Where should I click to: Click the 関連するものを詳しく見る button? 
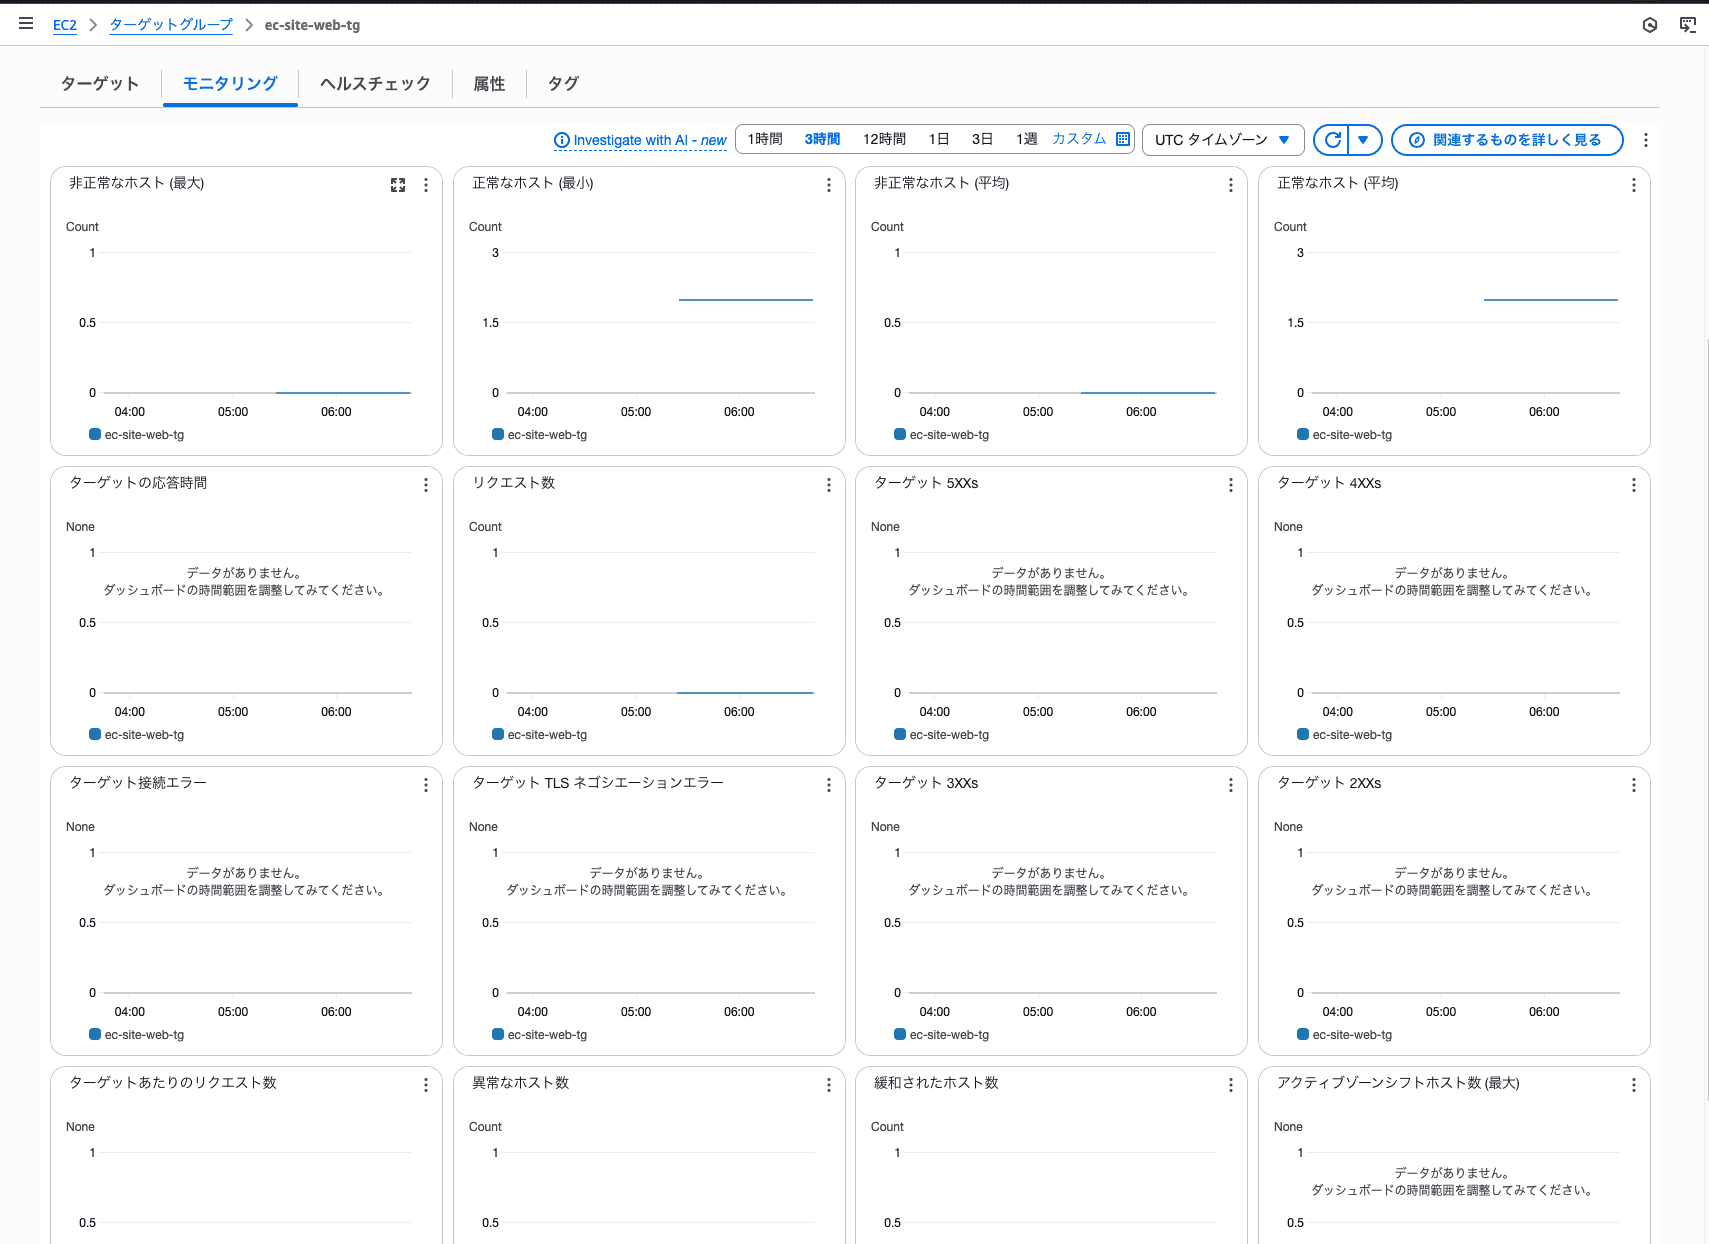pyautogui.click(x=1506, y=140)
